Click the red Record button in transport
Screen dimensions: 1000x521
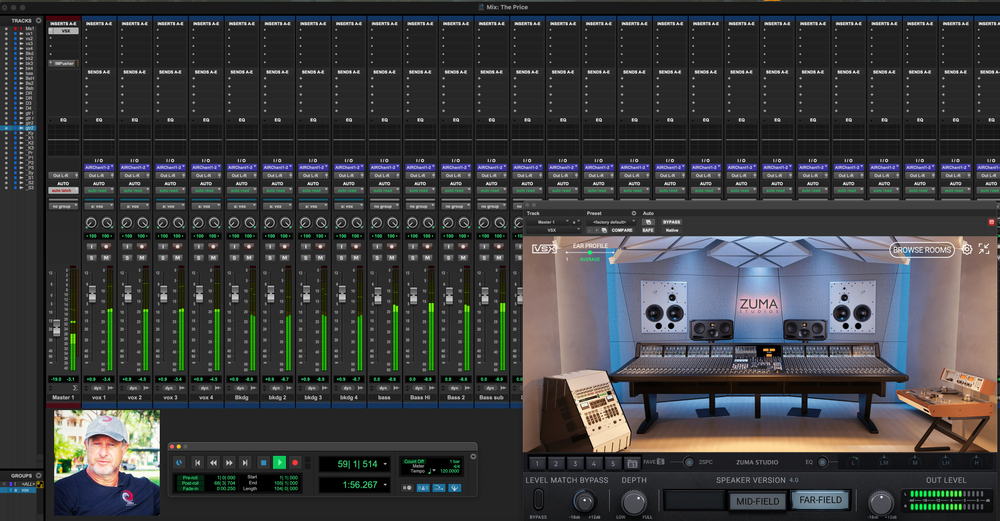[295, 462]
